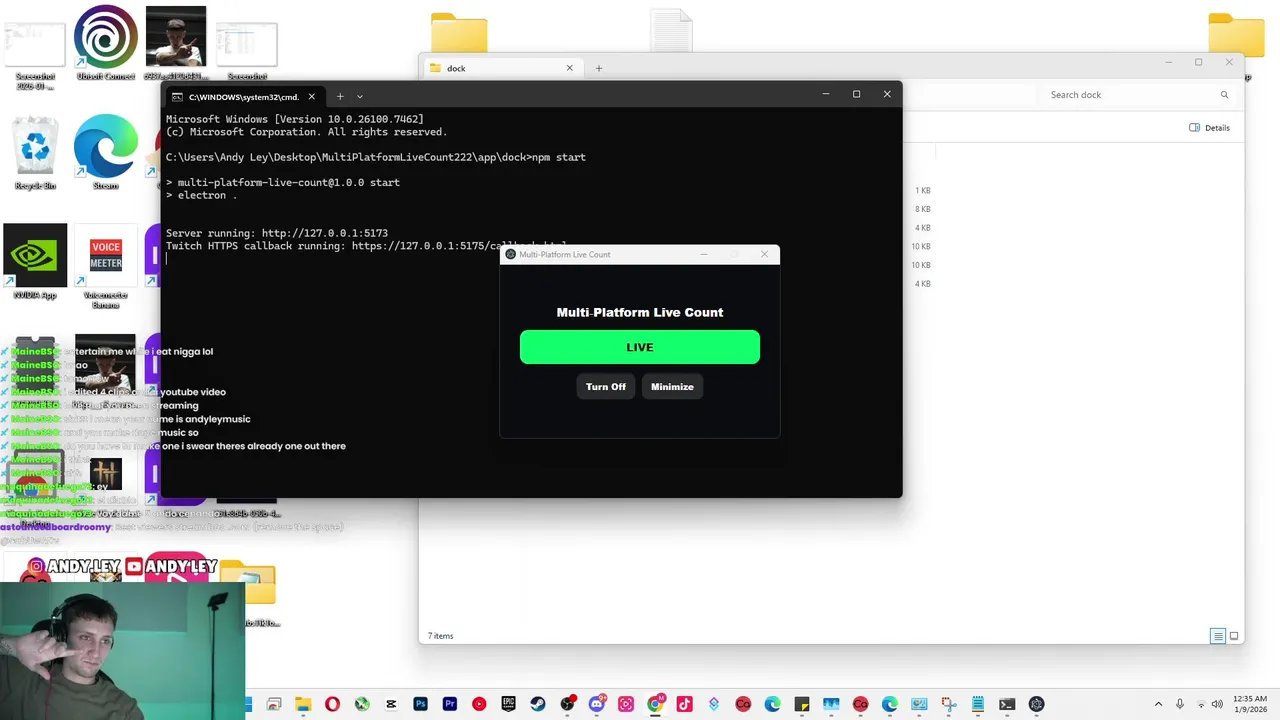
Task: Maximize the File Explorer window
Action: 1198,62
